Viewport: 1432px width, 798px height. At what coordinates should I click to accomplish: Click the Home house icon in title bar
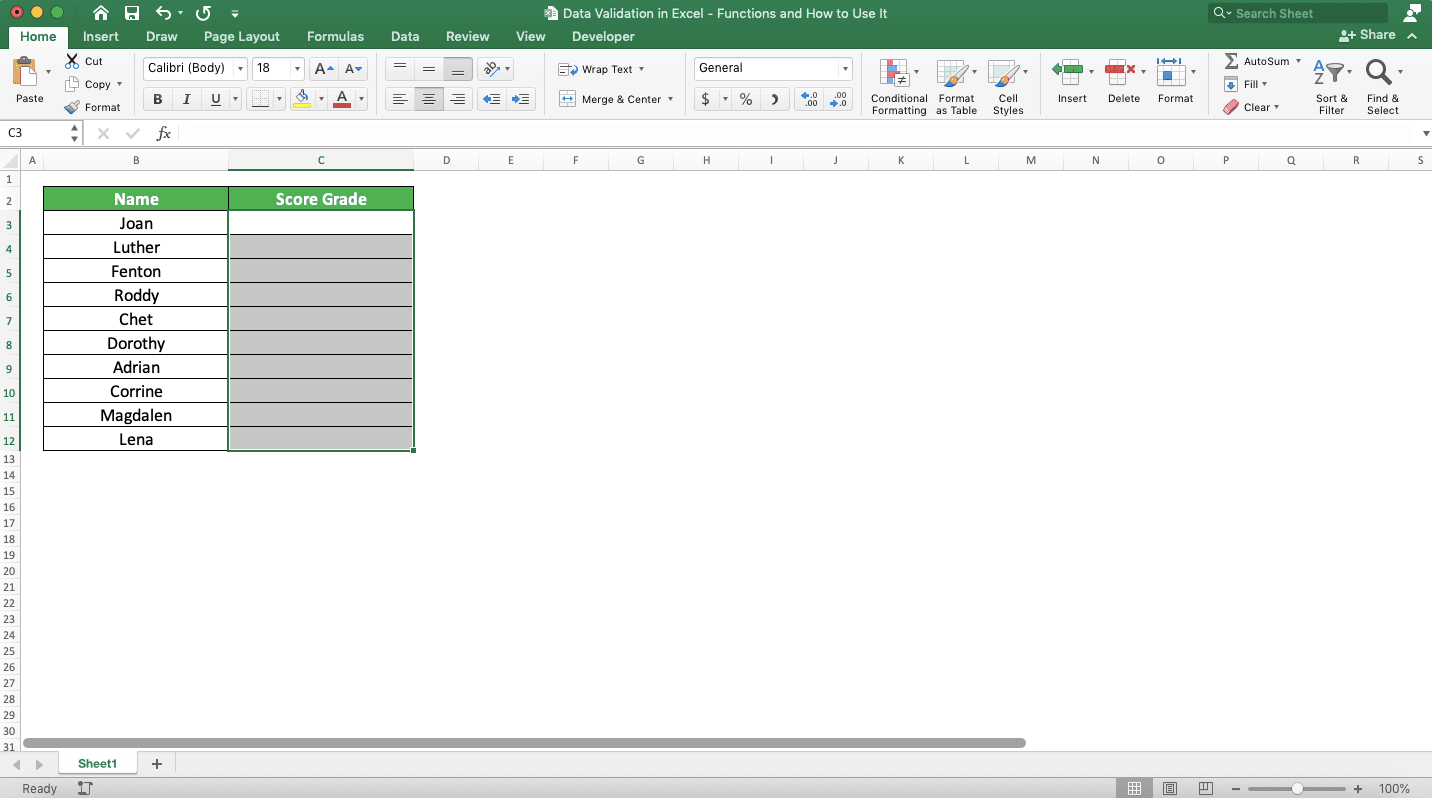click(x=101, y=14)
